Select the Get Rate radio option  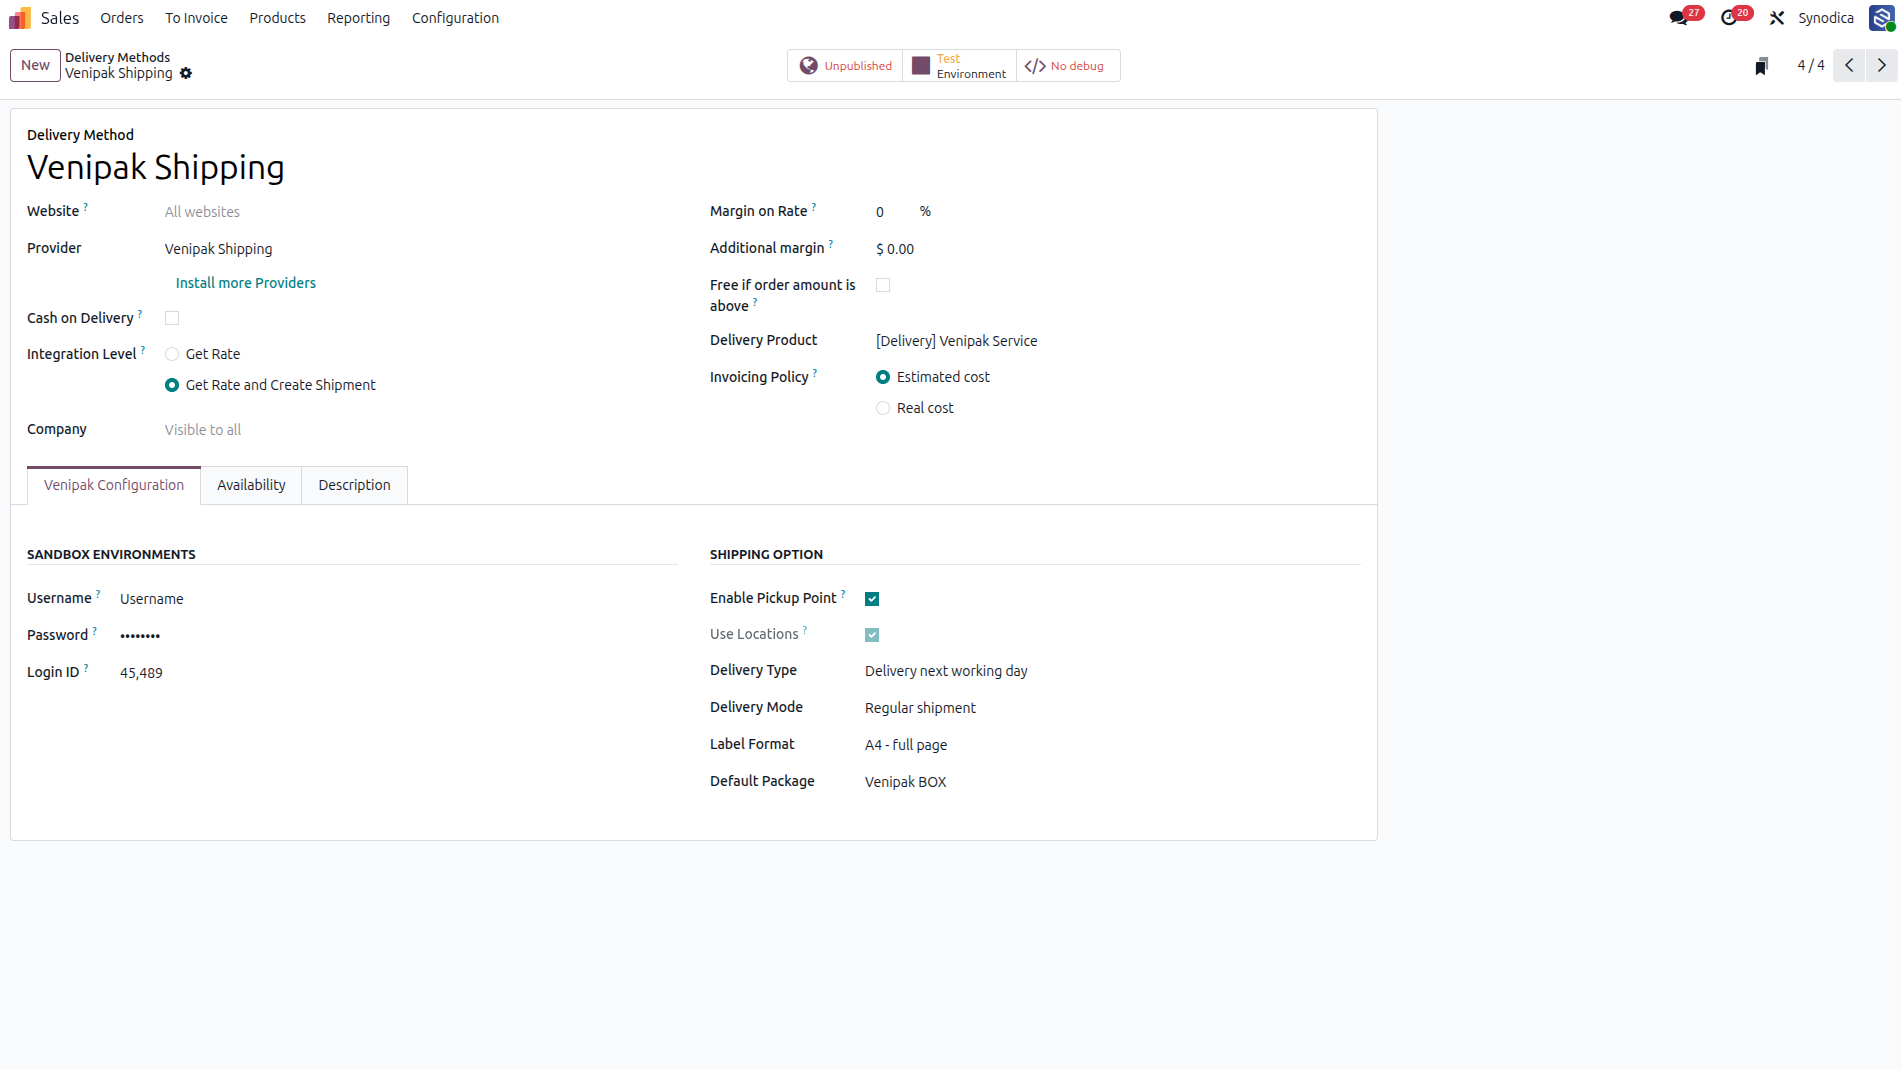coord(172,354)
